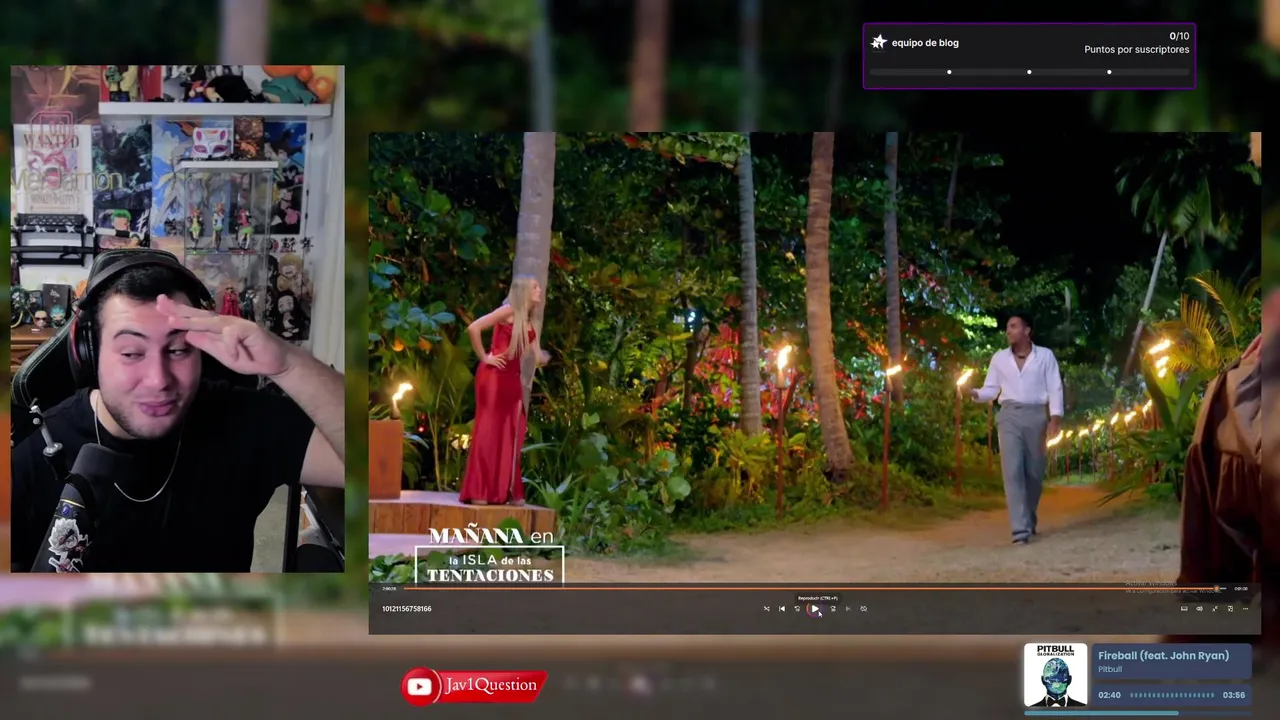Viewport: 1280px width, 720px height.
Task: Go to the previous track in player
Action: (782, 609)
